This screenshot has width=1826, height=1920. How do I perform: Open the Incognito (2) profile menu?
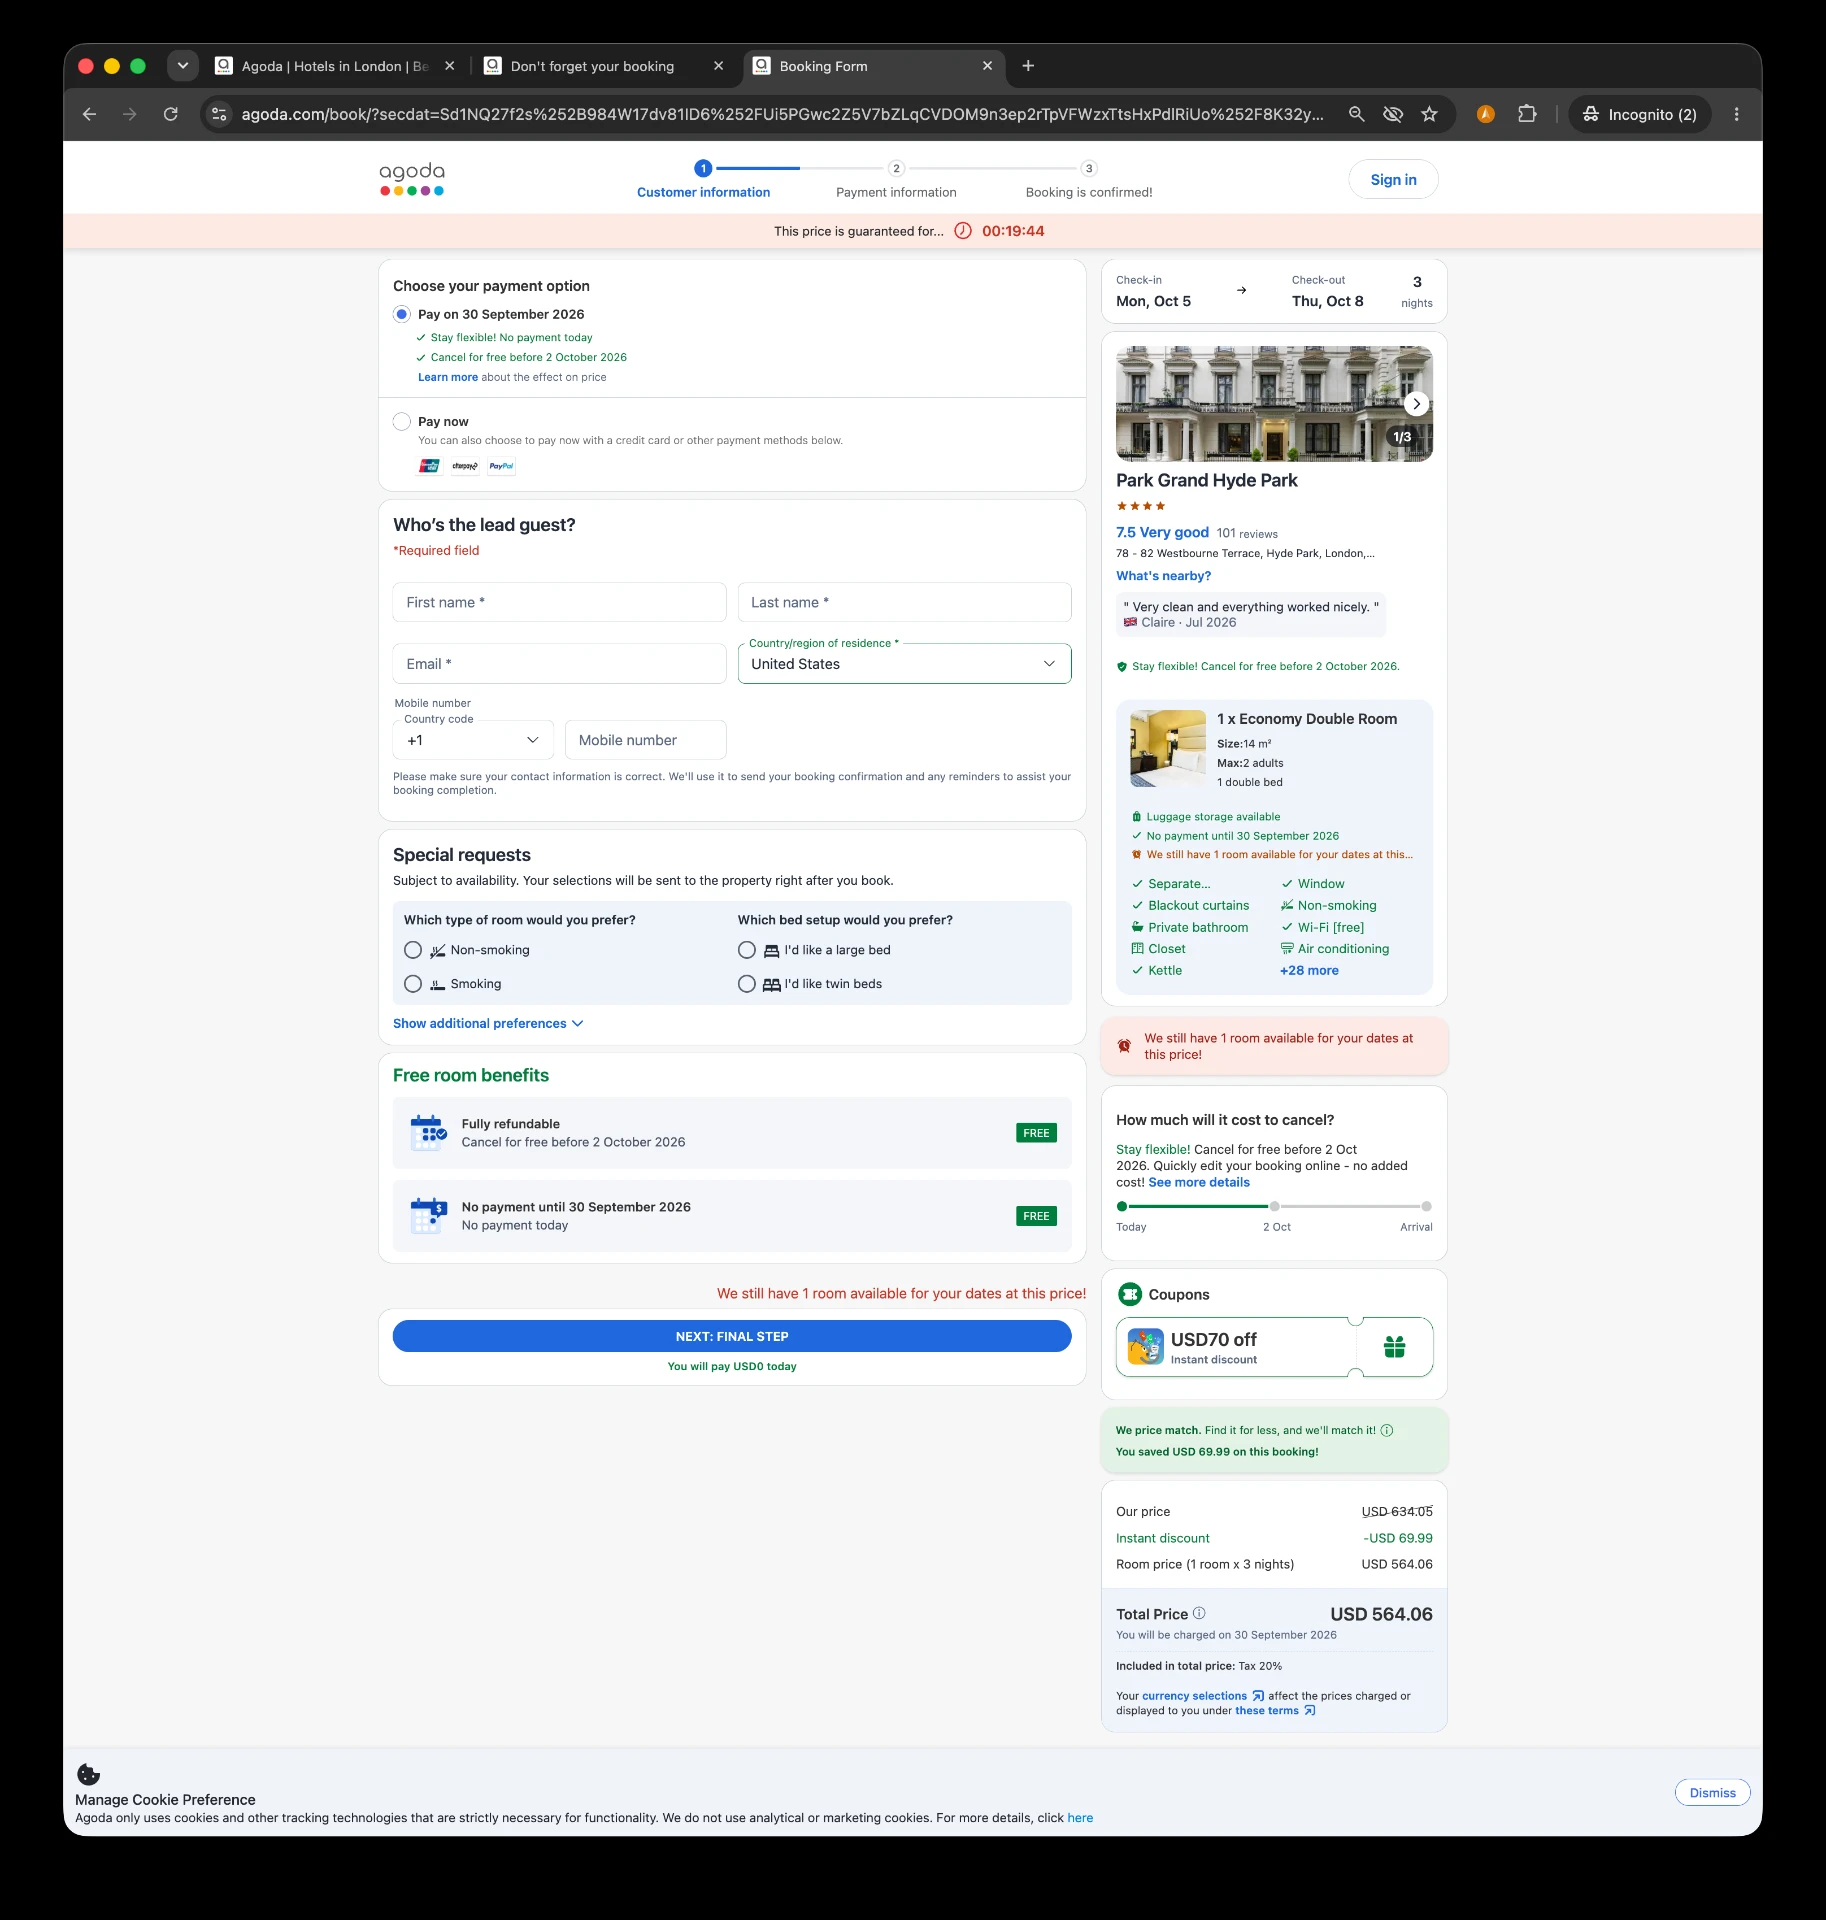pos(1640,114)
